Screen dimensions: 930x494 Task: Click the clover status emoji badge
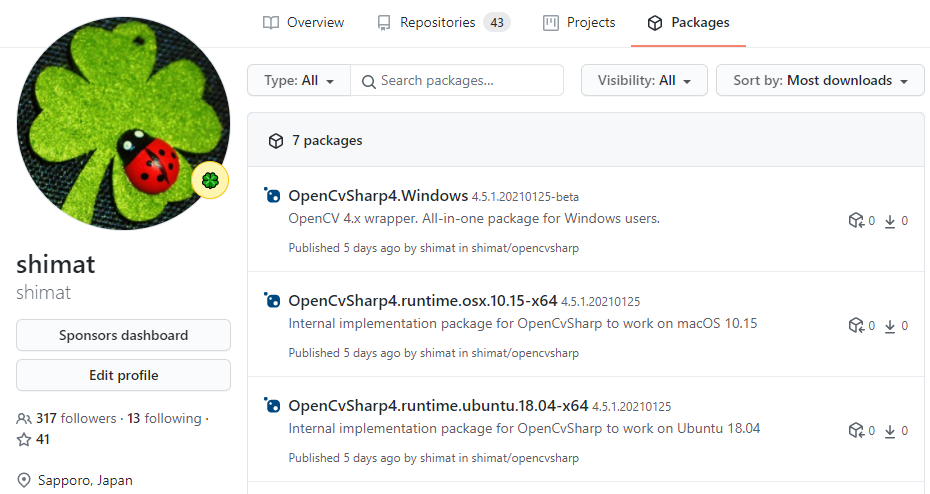coord(211,180)
